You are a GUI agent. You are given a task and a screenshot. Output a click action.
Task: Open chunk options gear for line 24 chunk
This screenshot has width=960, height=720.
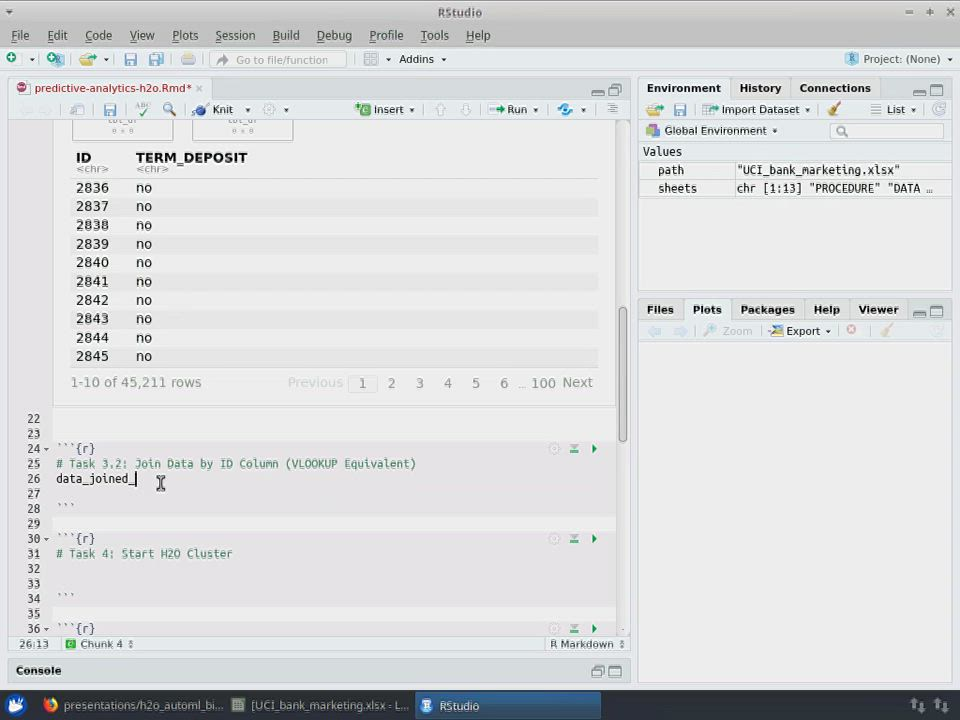[554, 449]
